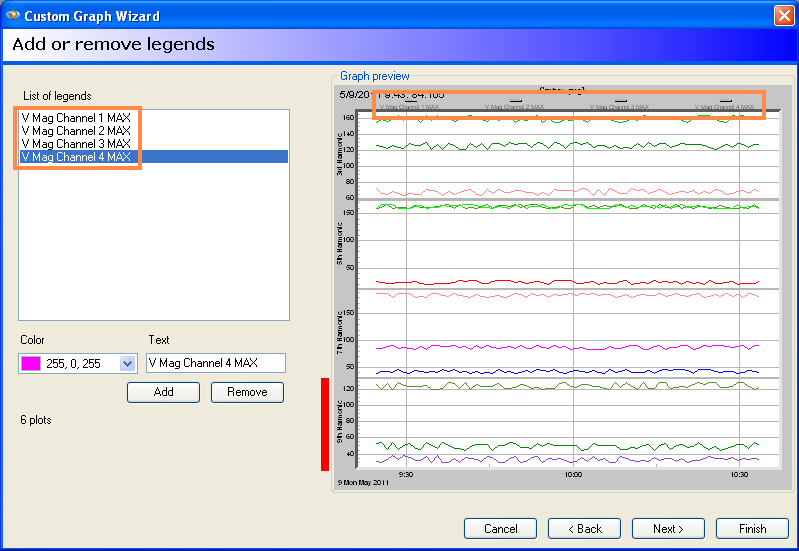This screenshot has width=799, height=551.
Task: Click Finish to complete the wizard
Action: [x=752, y=528]
